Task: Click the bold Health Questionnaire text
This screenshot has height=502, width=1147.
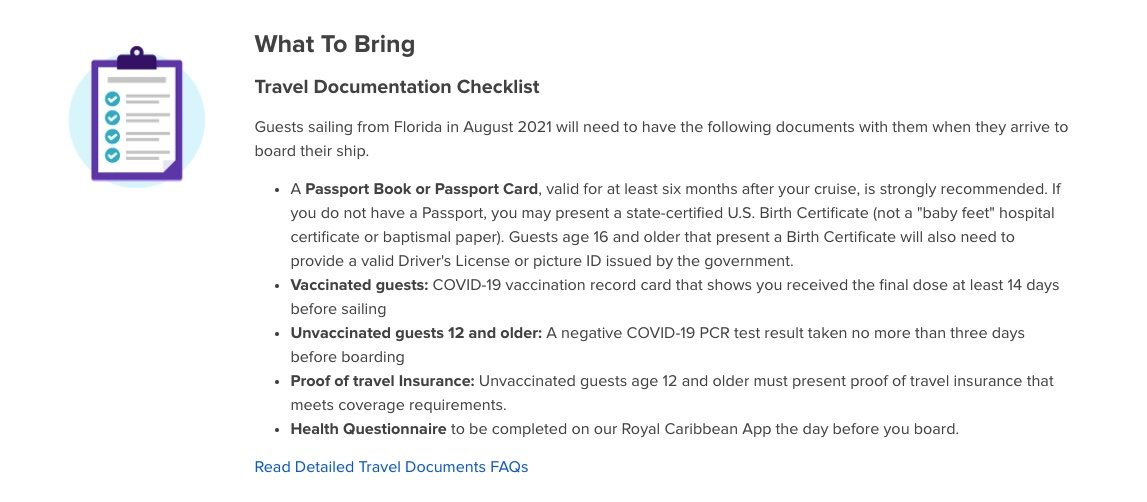Action: tap(368, 429)
